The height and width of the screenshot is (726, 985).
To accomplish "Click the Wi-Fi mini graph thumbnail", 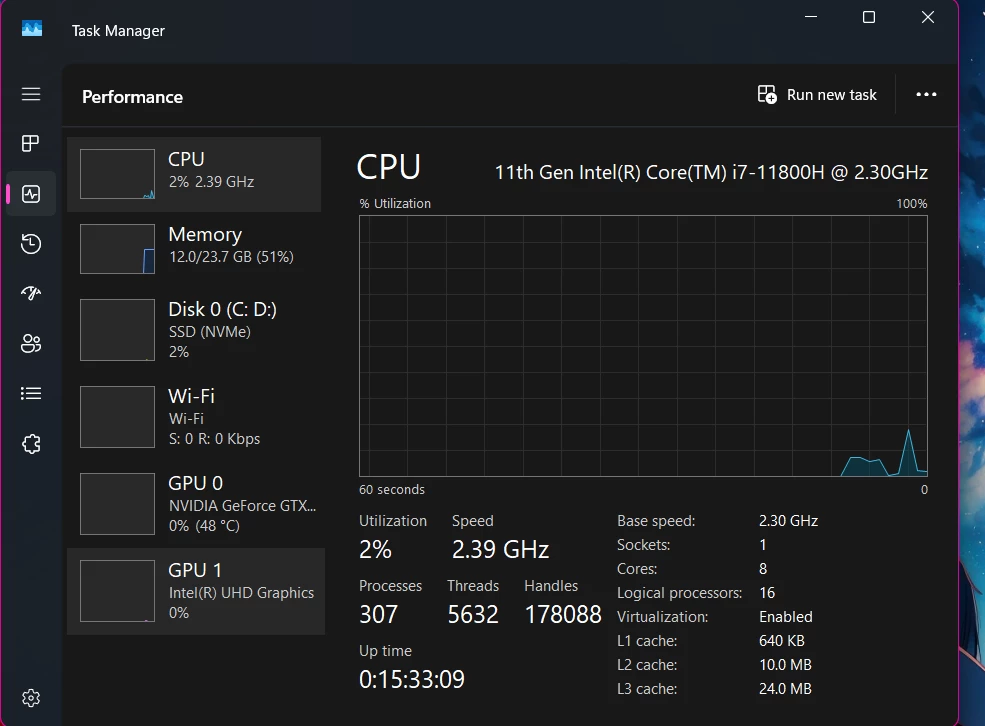I will coord(117,417).
